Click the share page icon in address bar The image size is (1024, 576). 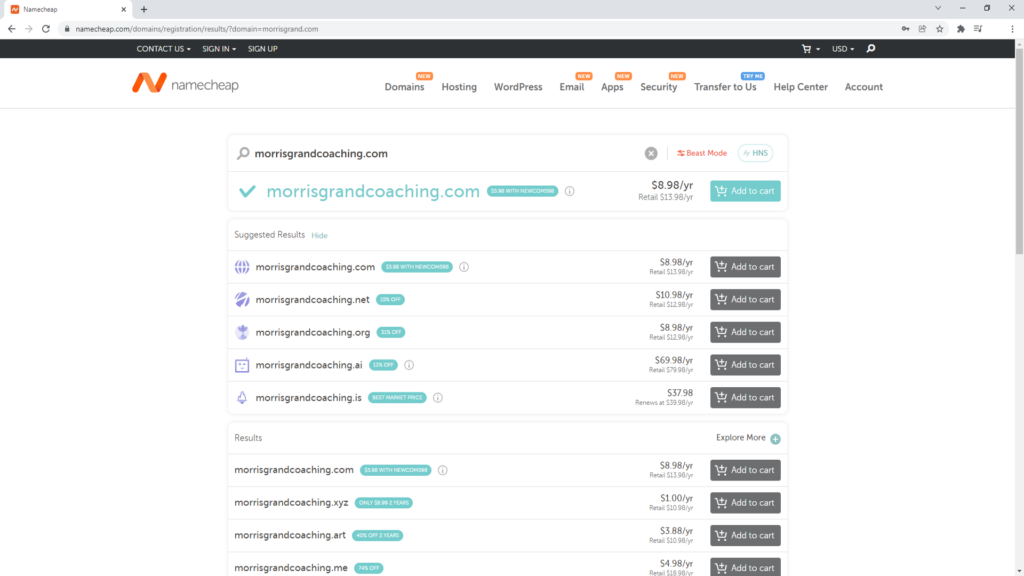(x=922, y=29)
